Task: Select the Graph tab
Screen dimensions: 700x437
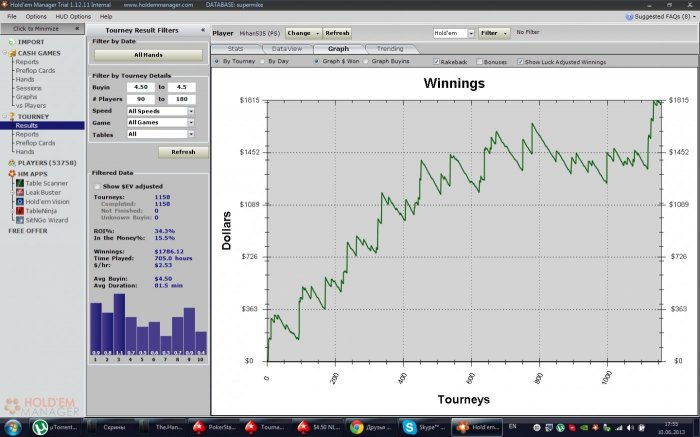Action: pyautogui.click(x=338, y=49)
